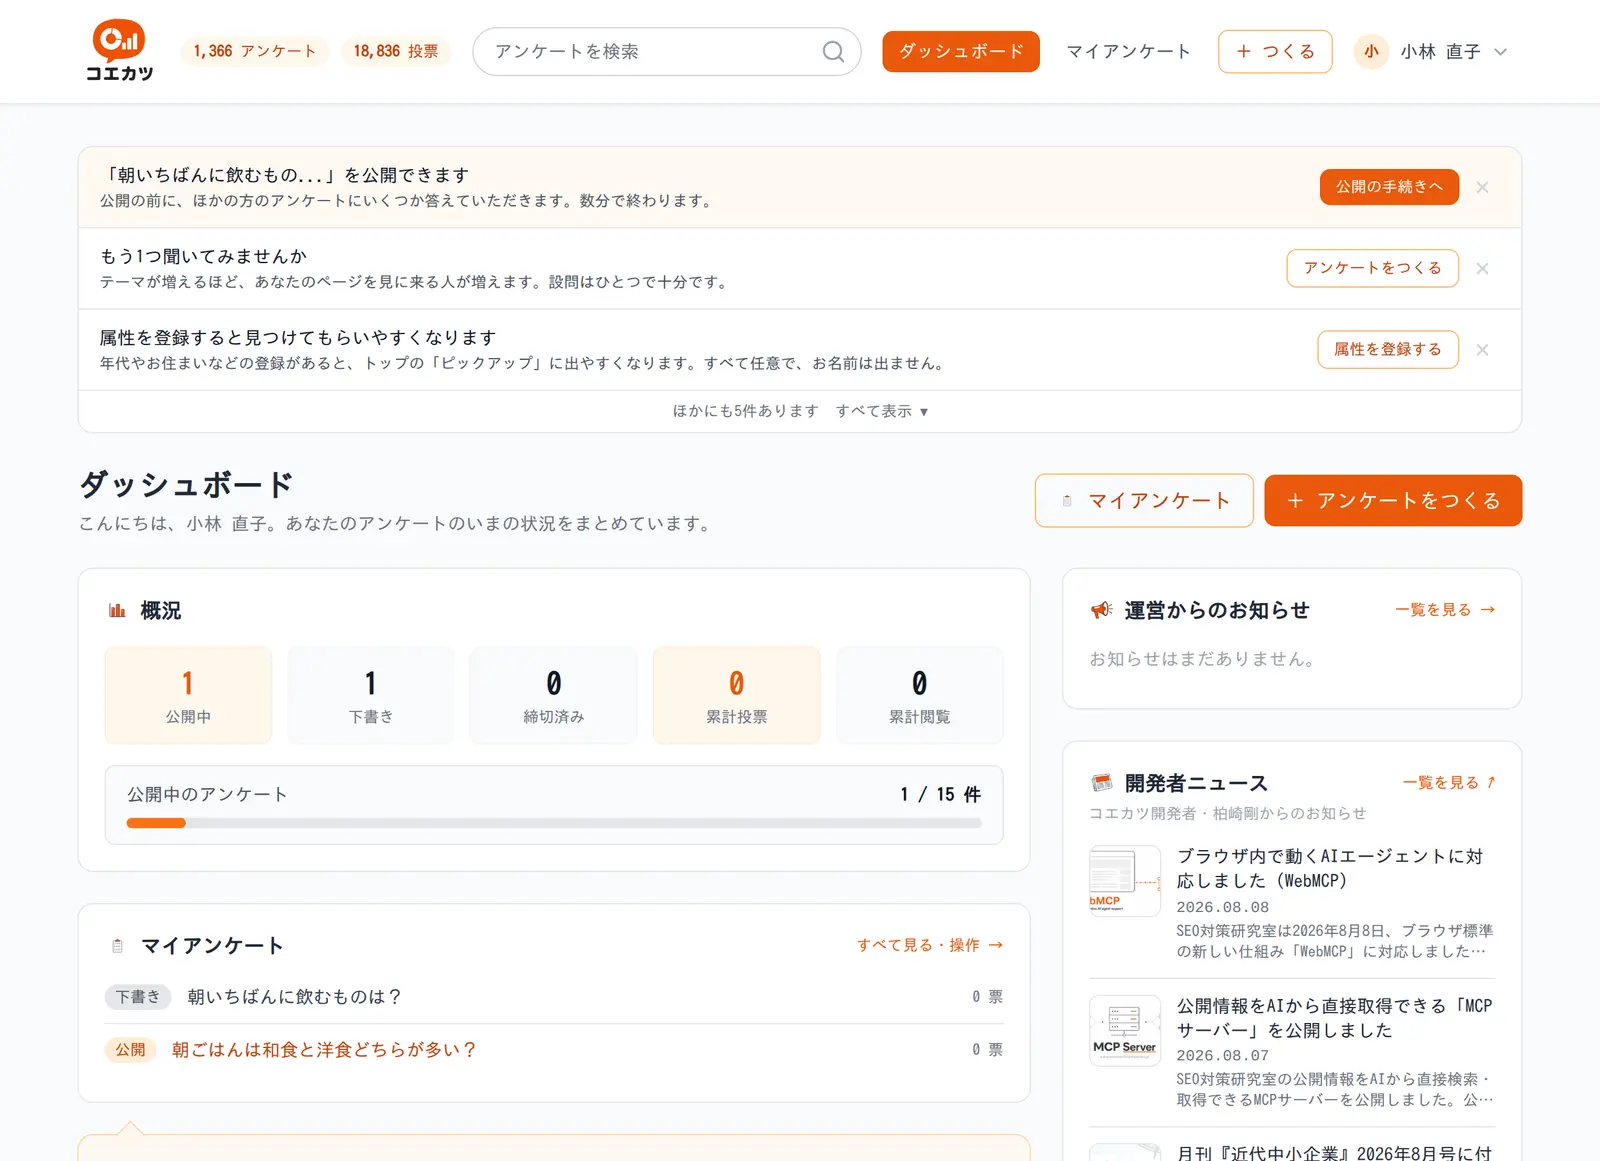Click the orange ＋ アンケートをつくる button

(1393, 500)
